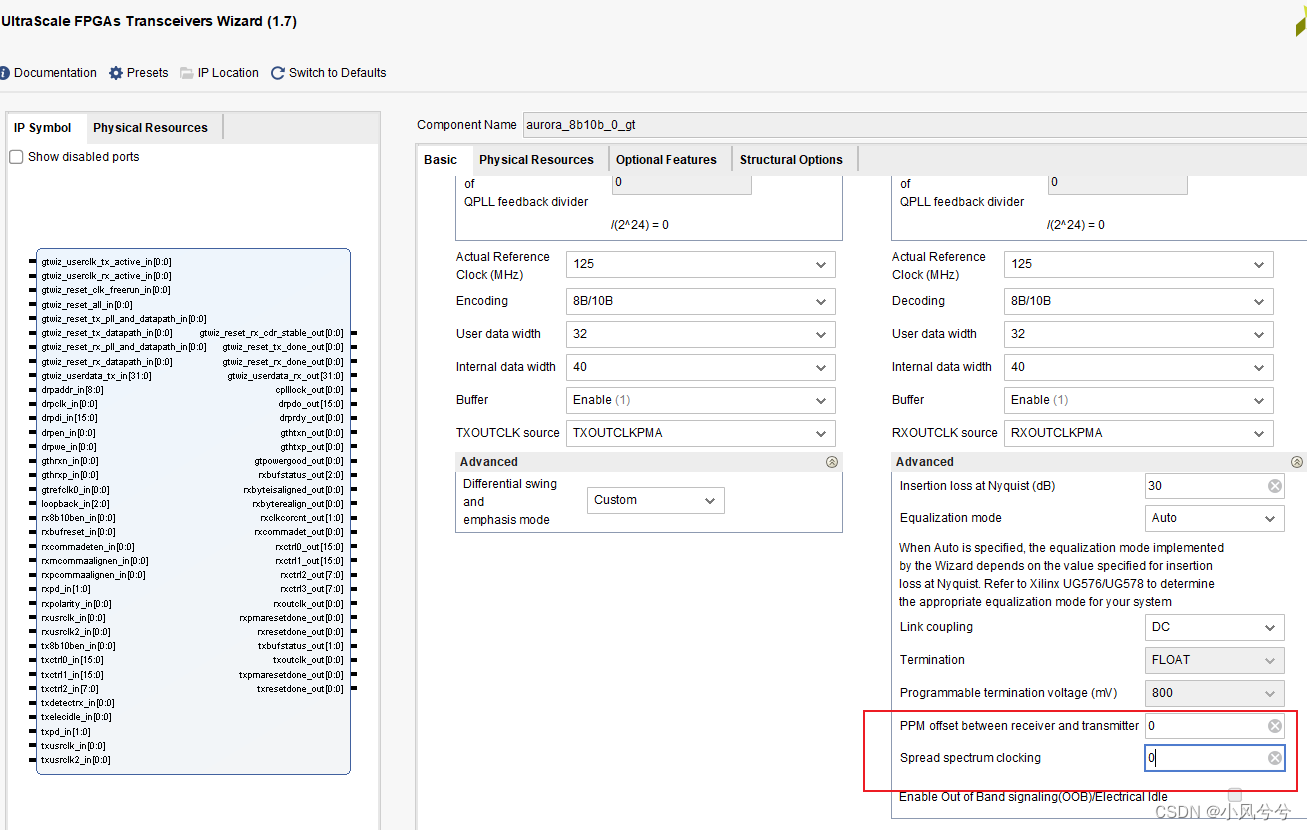Click the aurora IP symbol block diagram
1307x830 pixels.
(x=194, y=511)
